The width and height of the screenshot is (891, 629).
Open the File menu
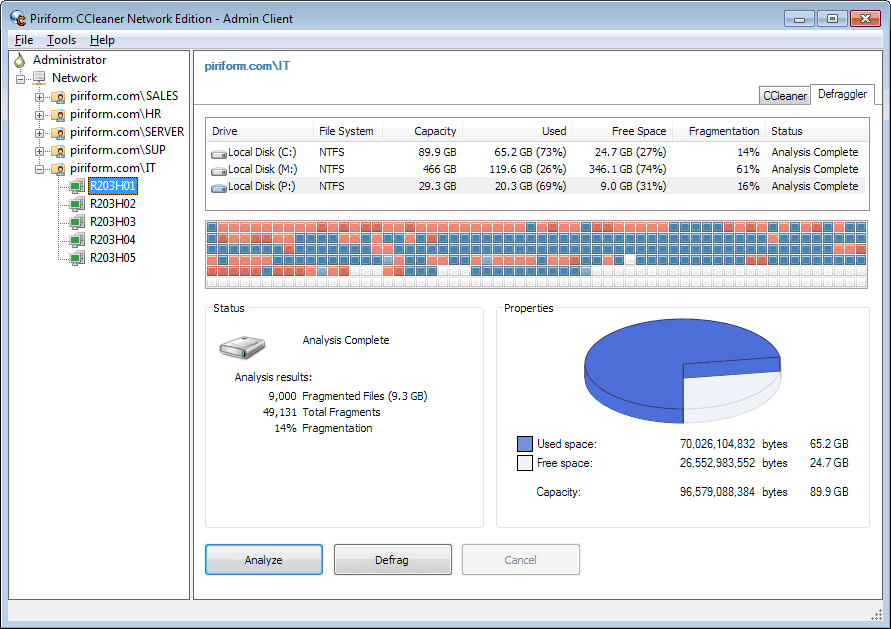click(24, 40)
